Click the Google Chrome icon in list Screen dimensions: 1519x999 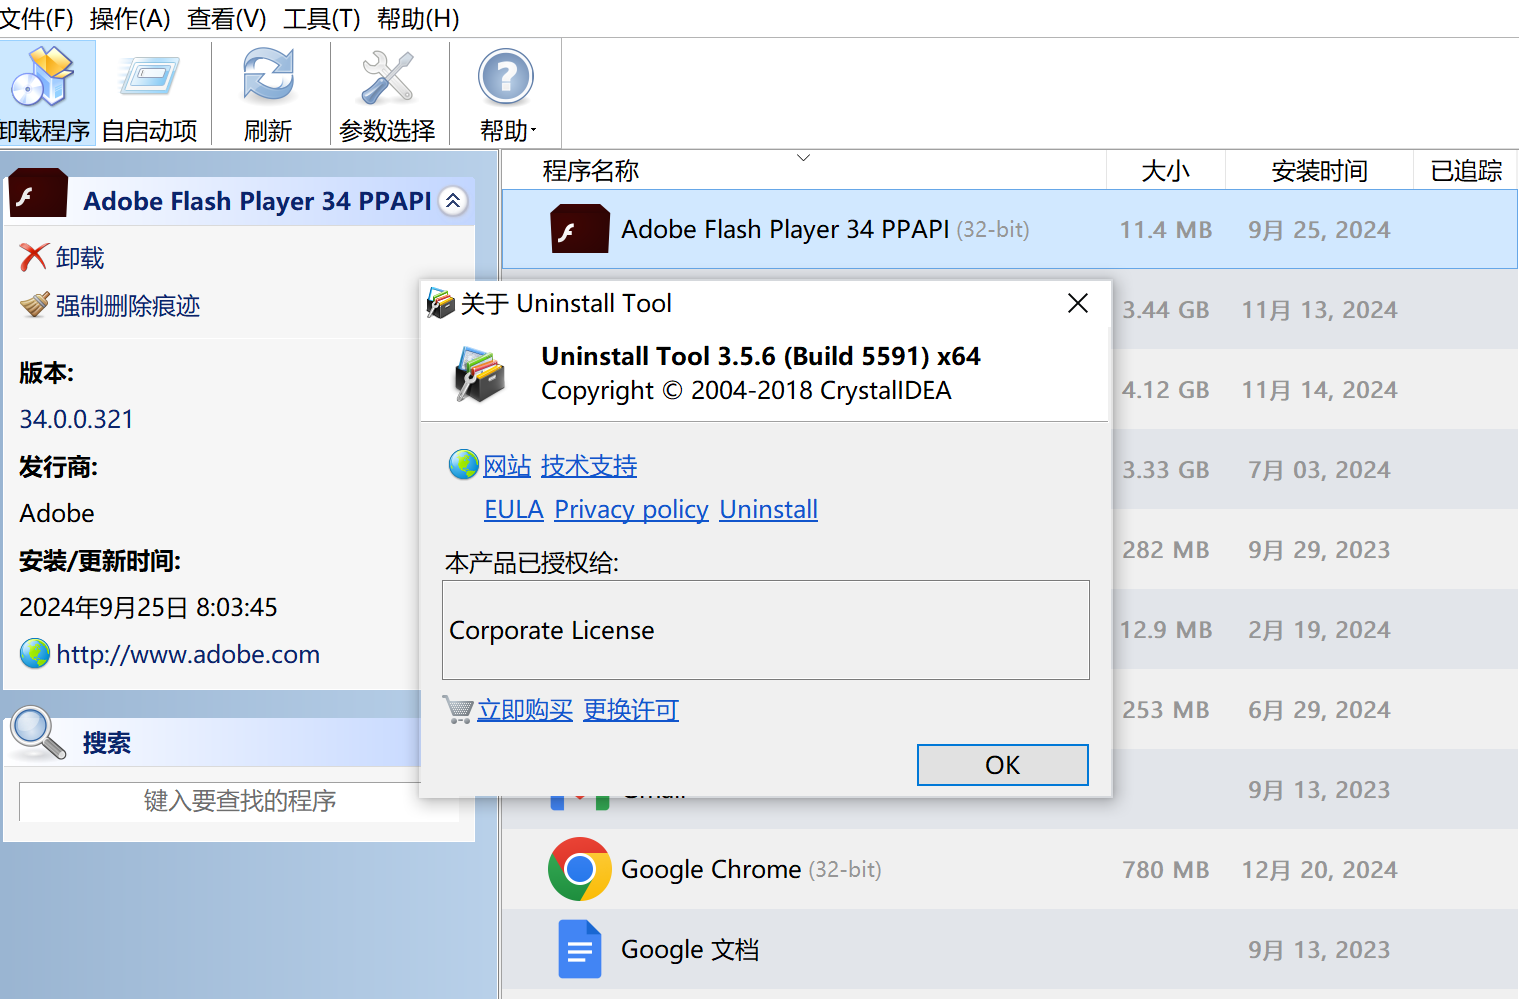(580, 869)
